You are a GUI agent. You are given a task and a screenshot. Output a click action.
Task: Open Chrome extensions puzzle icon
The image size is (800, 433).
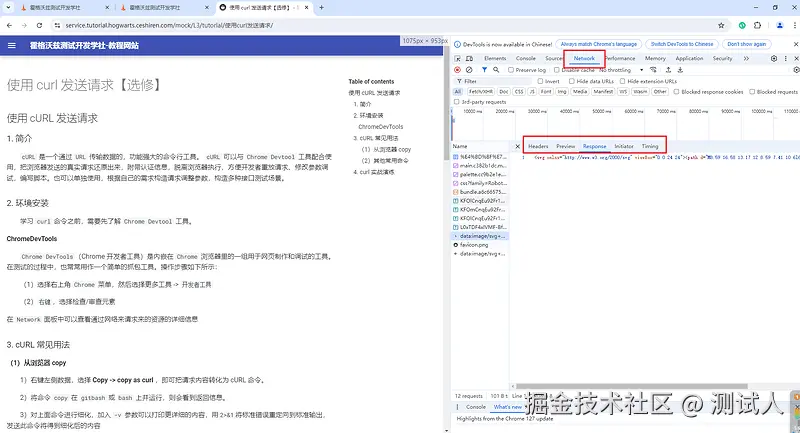point(757,25)
